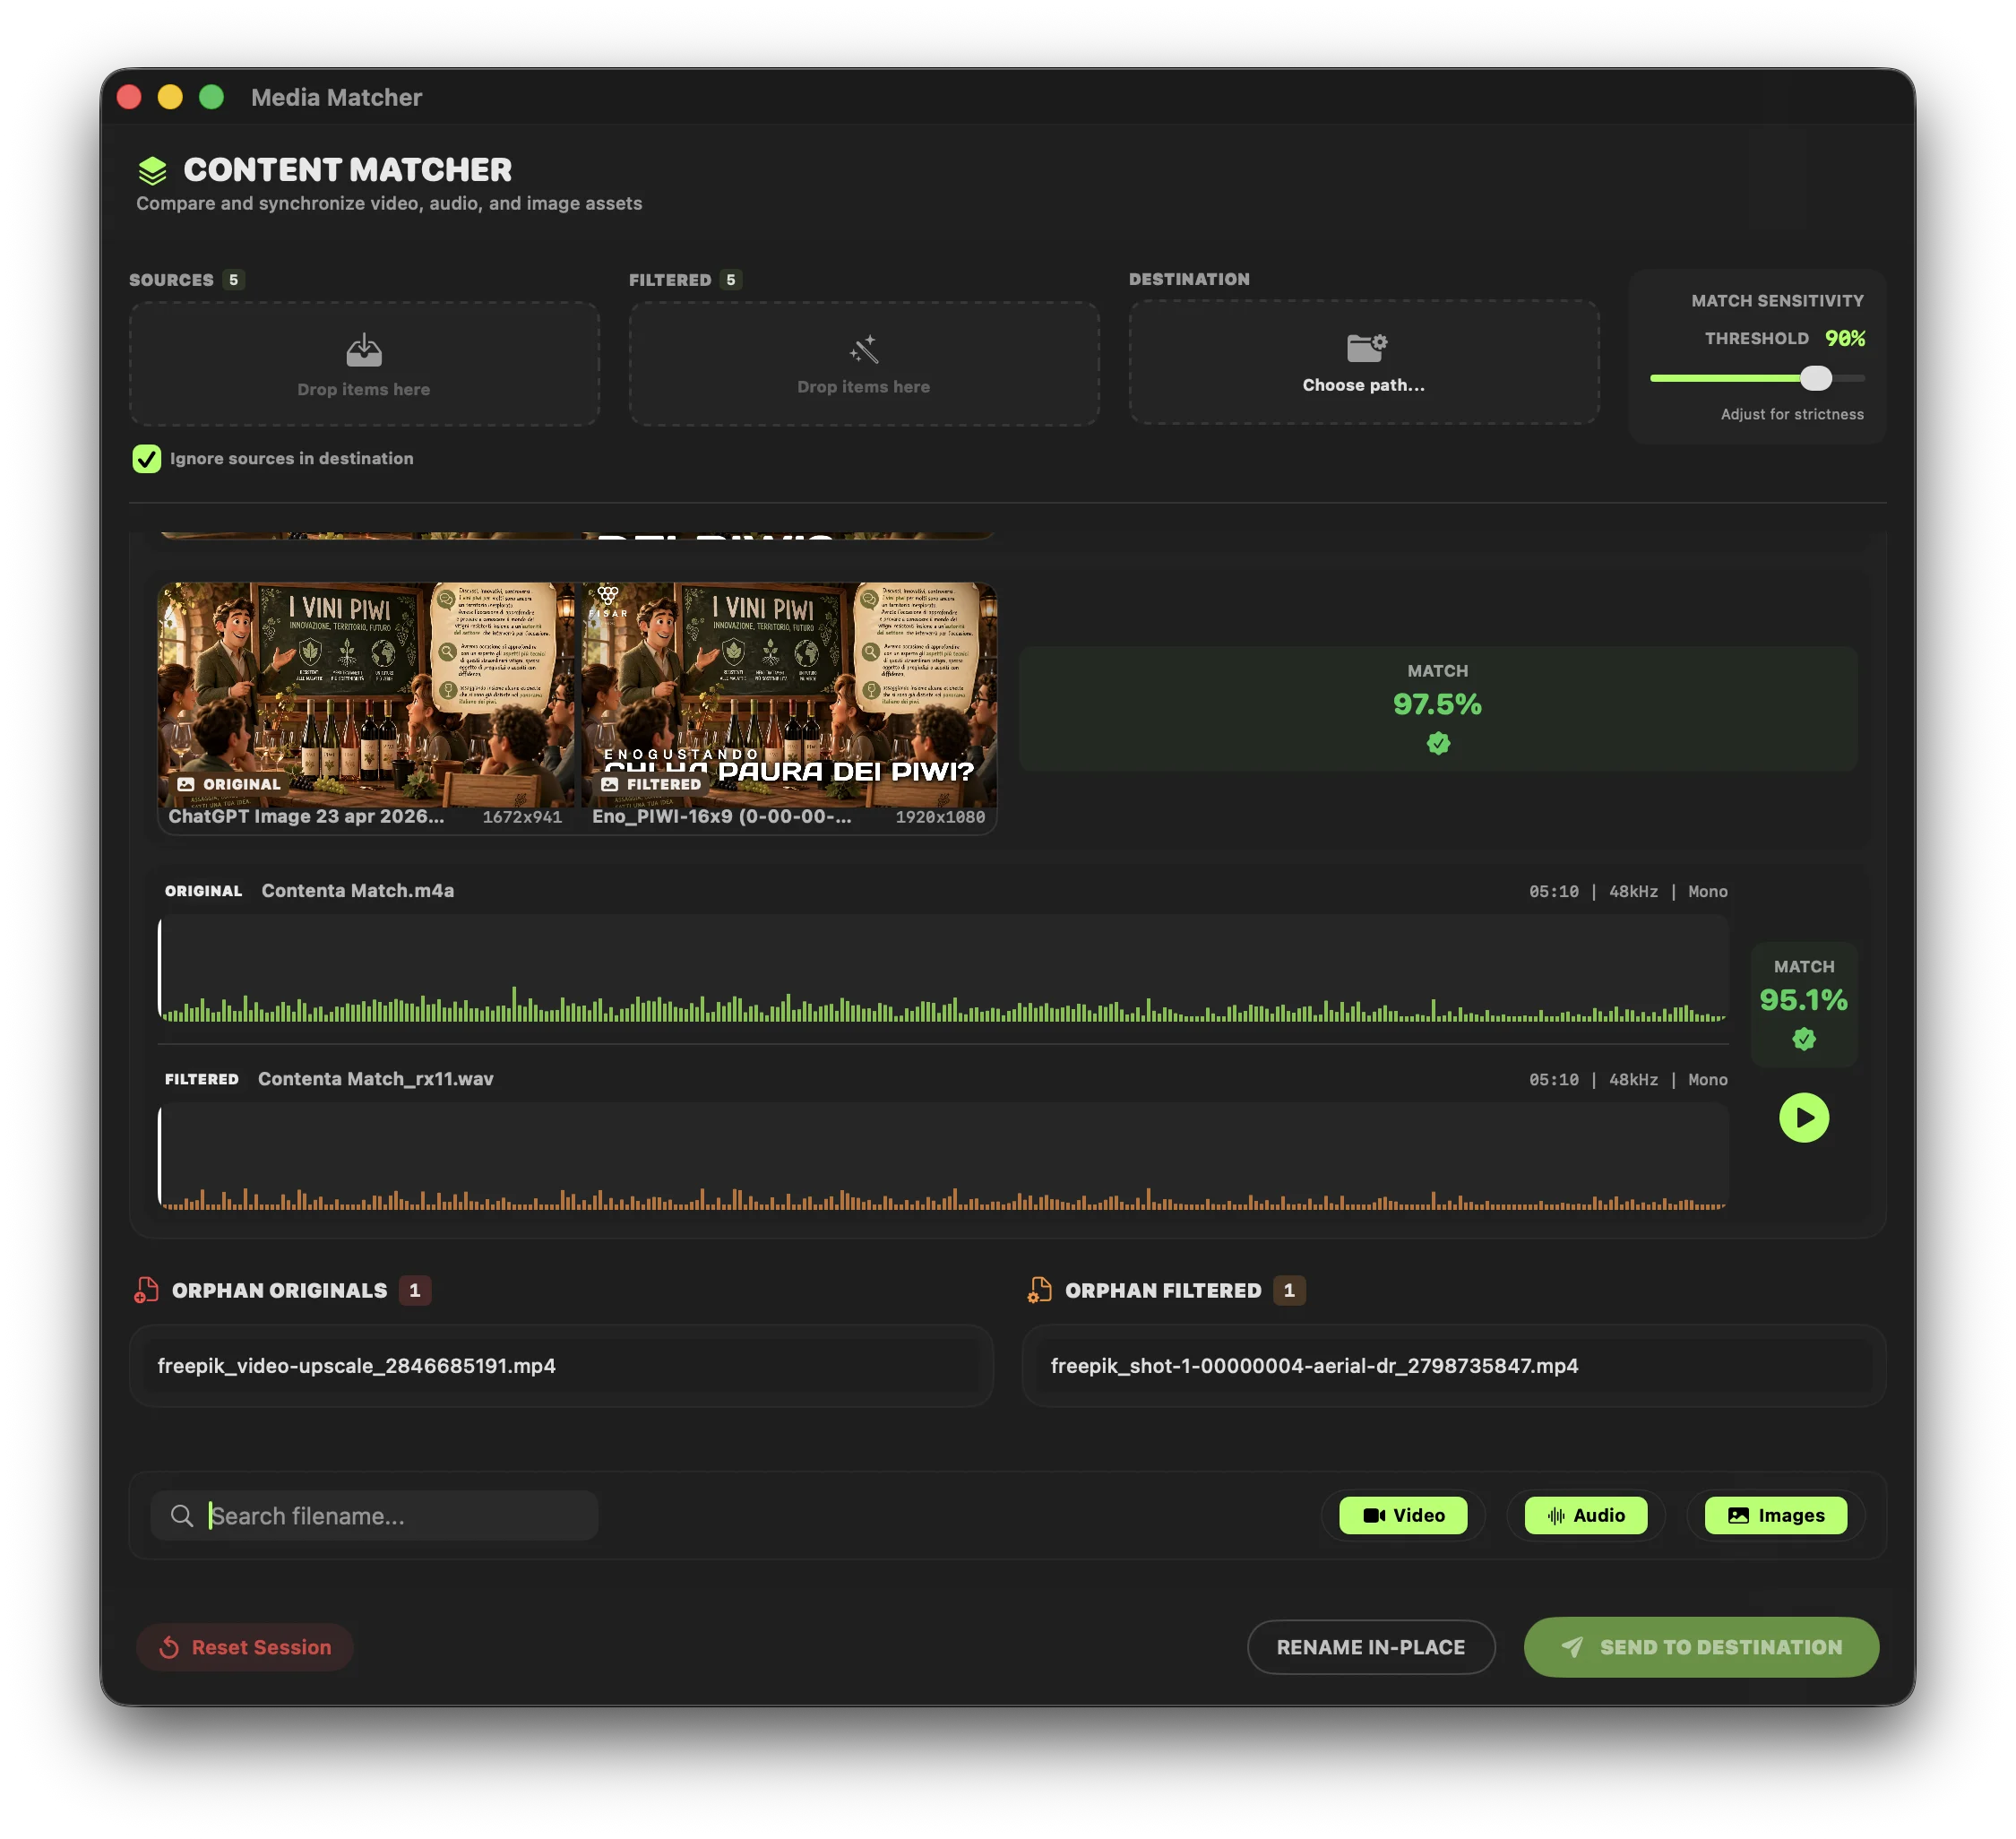Toggle the Images filter button

1775,1515
